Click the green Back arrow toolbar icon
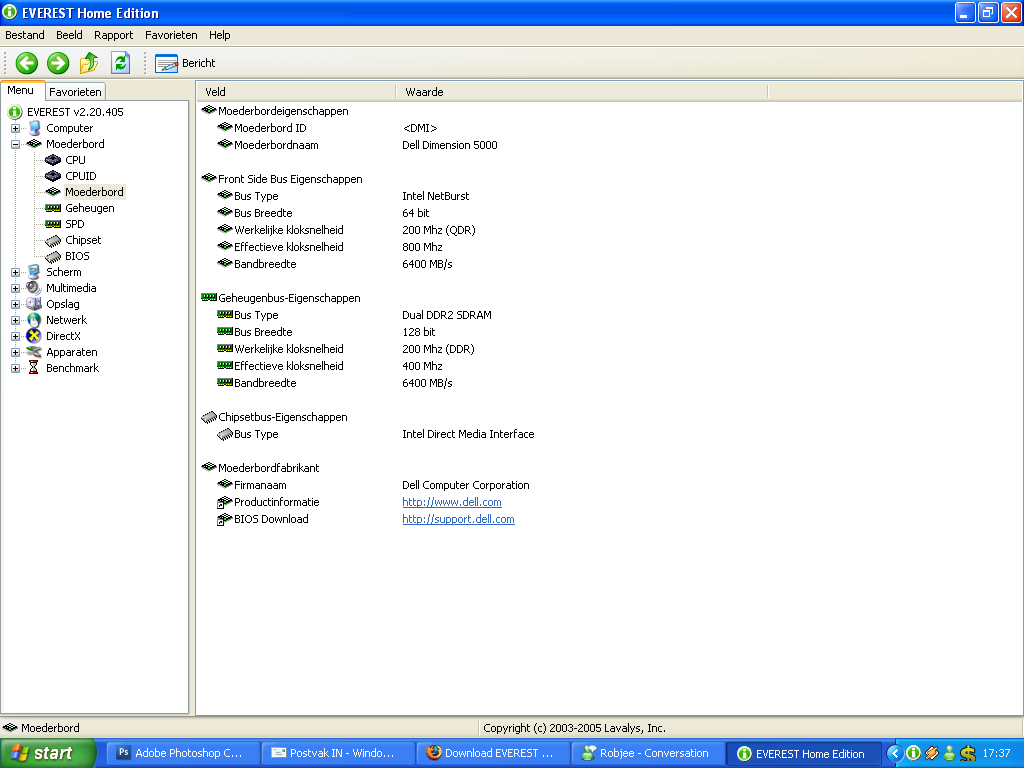 click(x=27, y=63)
